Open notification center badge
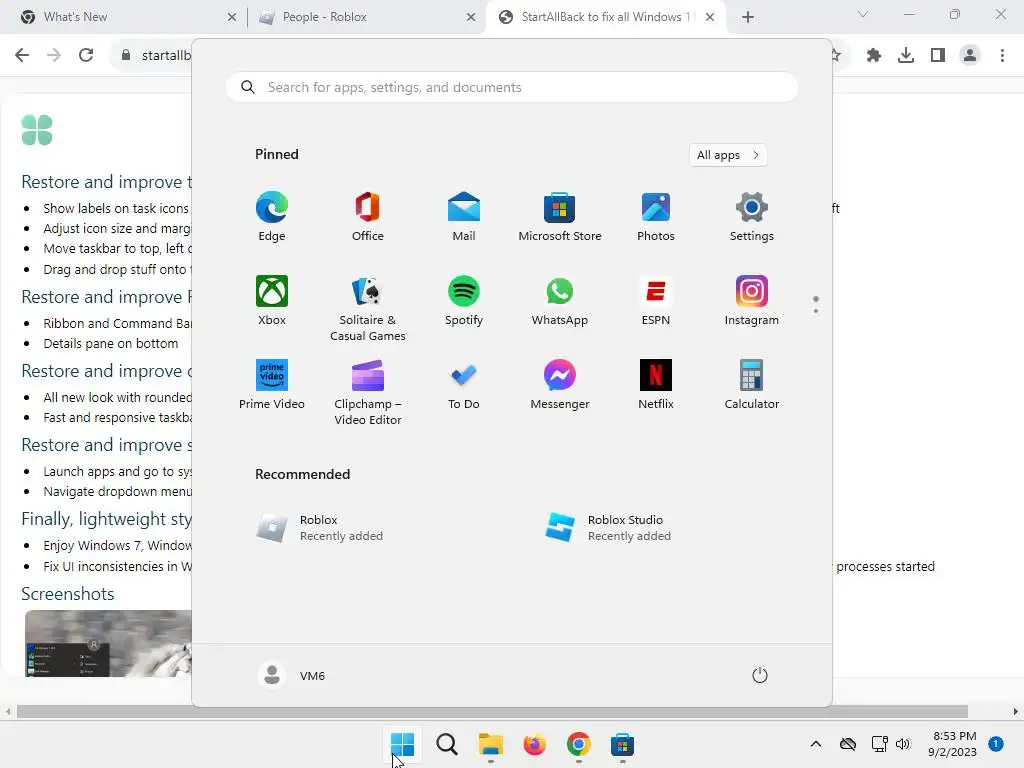 click(995, 744)
